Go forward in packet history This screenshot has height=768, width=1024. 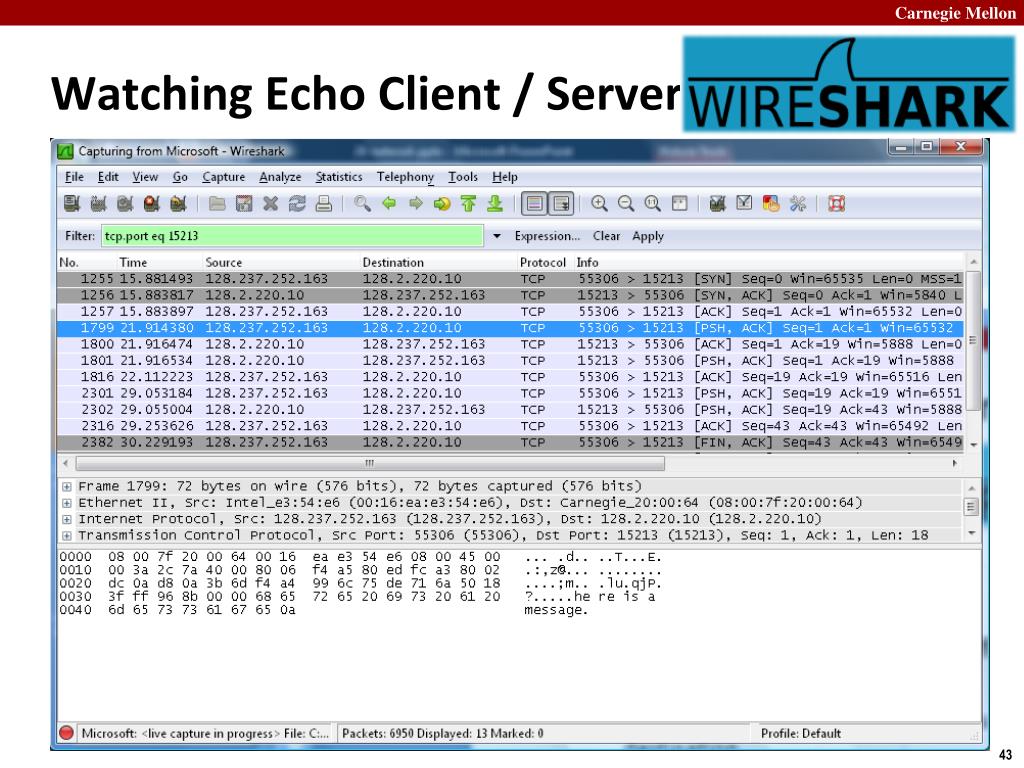[x=415, y=204]
